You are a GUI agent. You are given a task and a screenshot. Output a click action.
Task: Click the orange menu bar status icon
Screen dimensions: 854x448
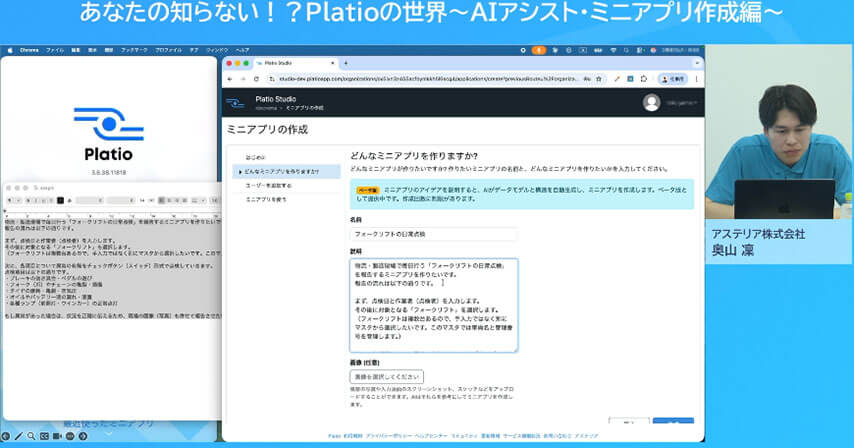(539, 50)
